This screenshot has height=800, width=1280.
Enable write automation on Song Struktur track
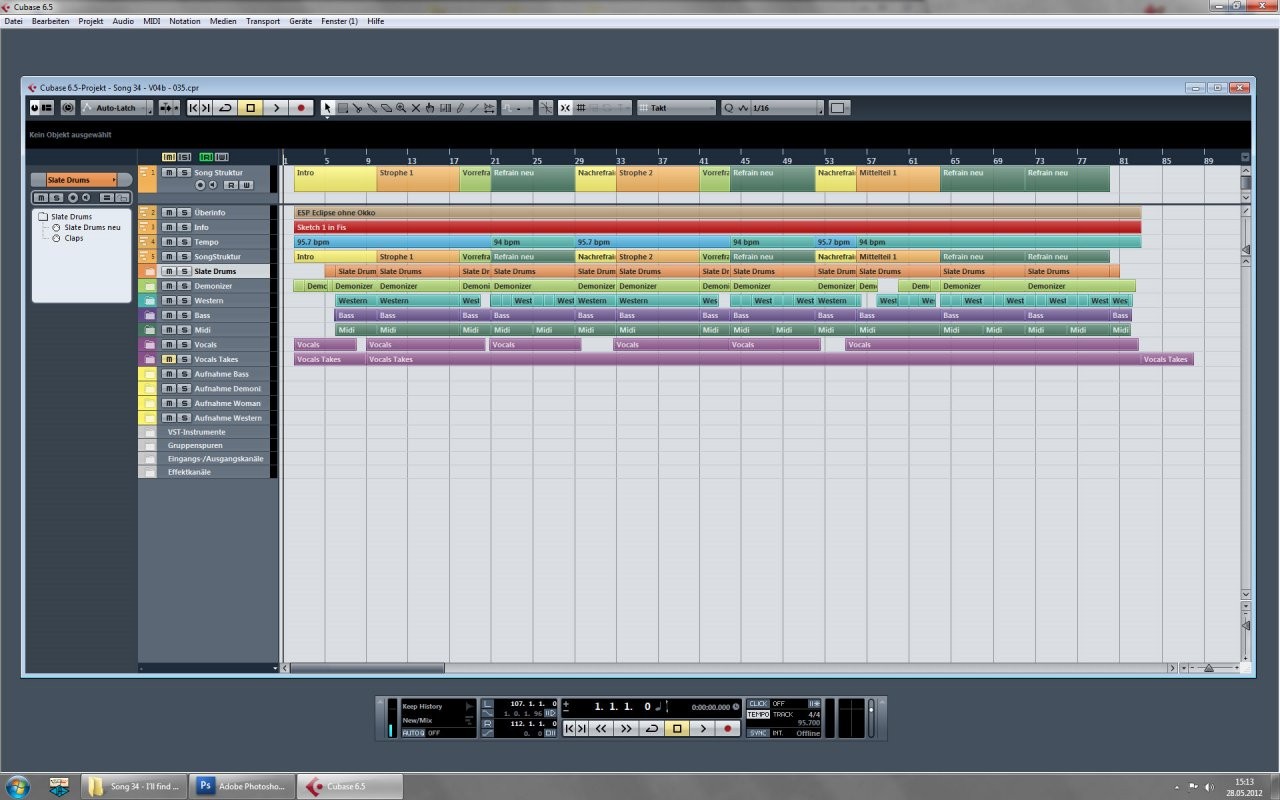pyautogui.click(x=246, y=185)
